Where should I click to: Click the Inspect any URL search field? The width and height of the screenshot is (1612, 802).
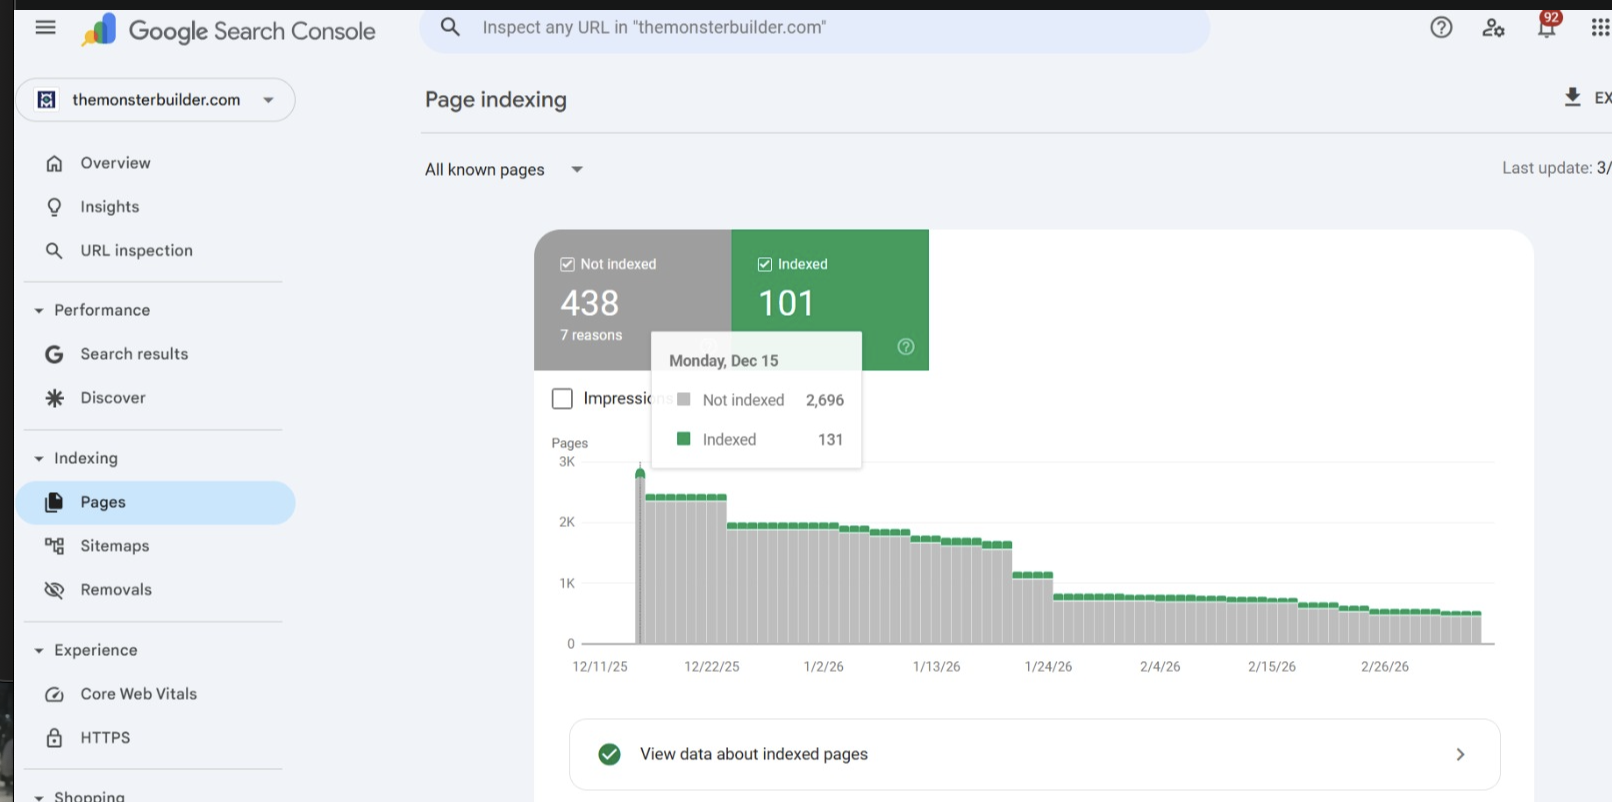[x=814, y=28]
